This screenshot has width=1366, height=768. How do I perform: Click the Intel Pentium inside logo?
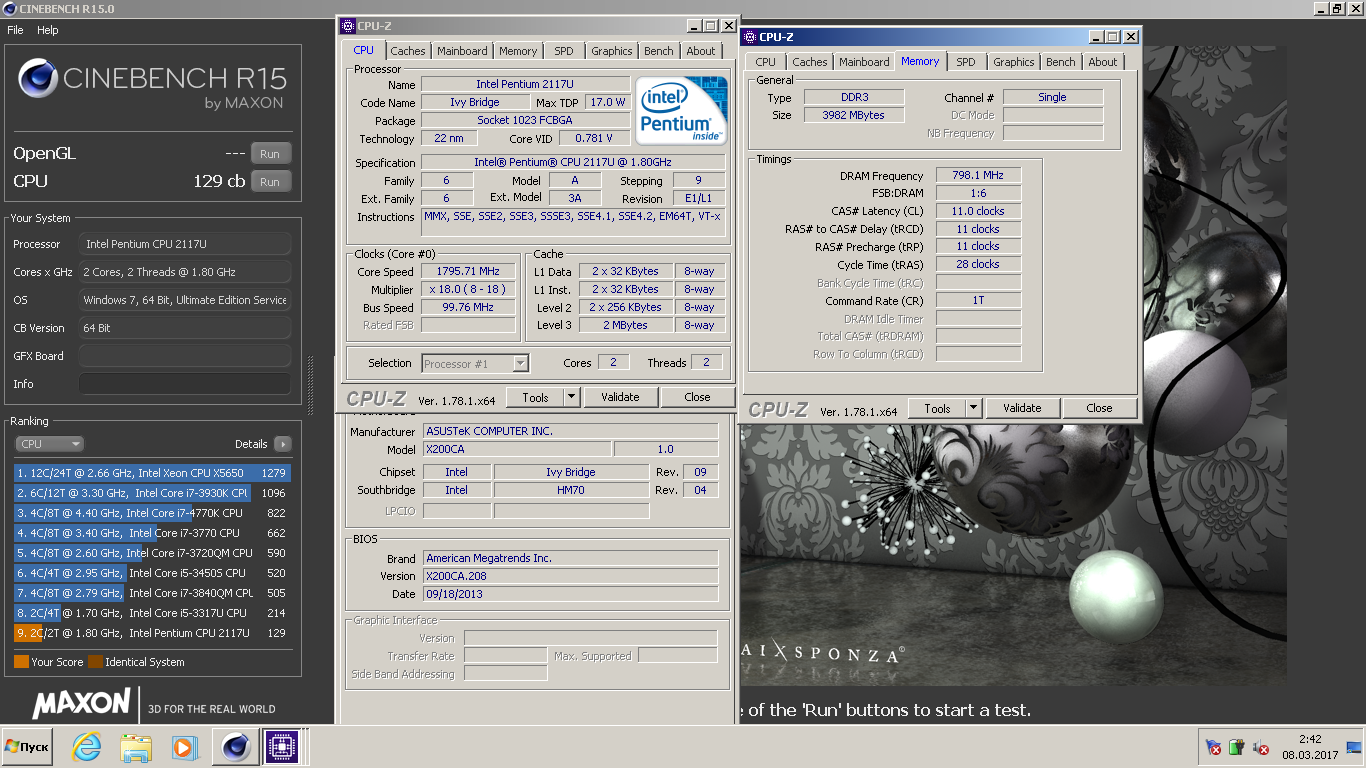[x=681, y=110]
